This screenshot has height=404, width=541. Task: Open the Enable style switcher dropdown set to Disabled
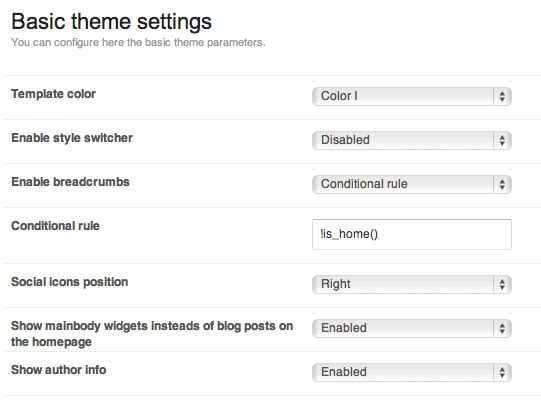click(412, 140)
